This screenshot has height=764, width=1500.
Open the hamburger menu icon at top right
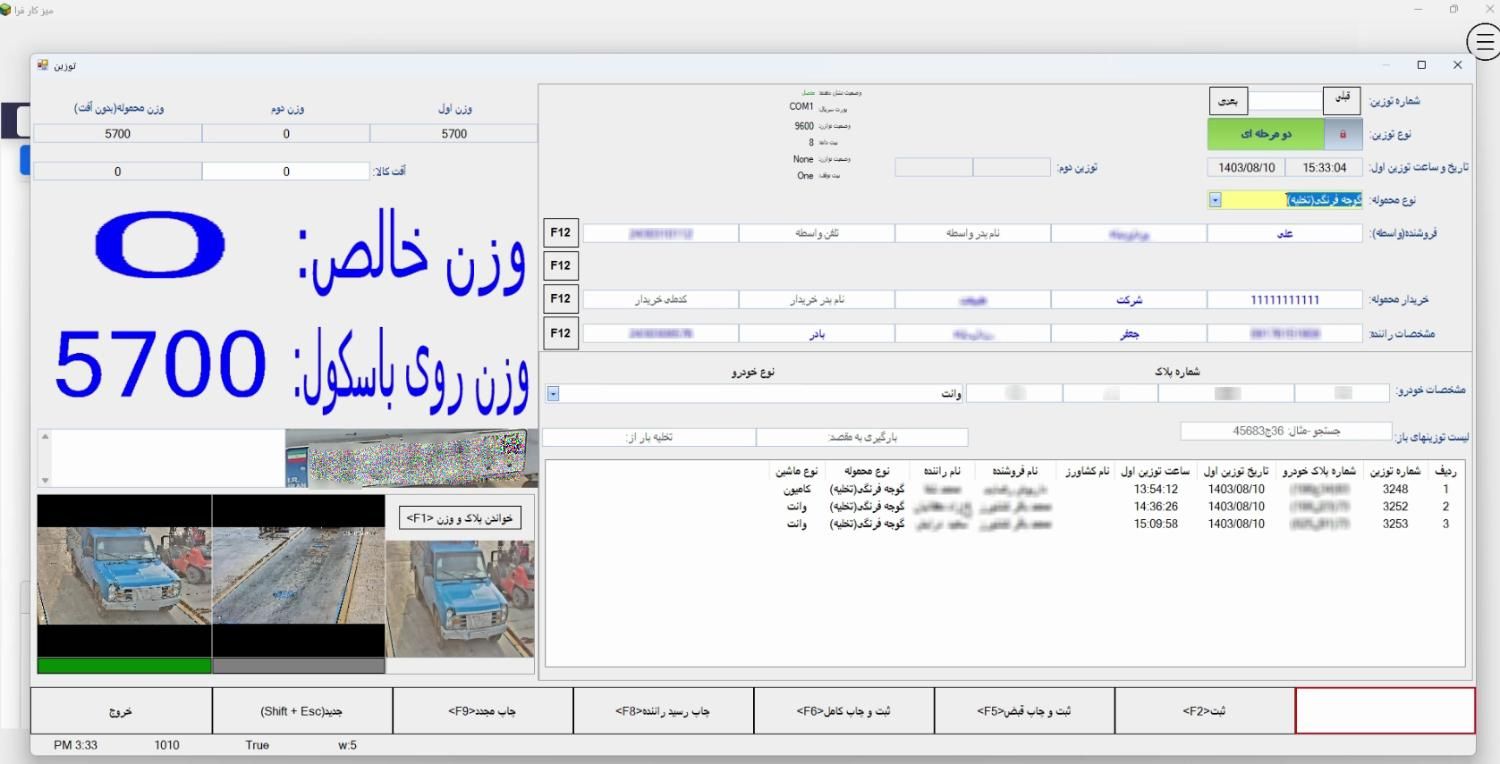tap(1484, 42)
